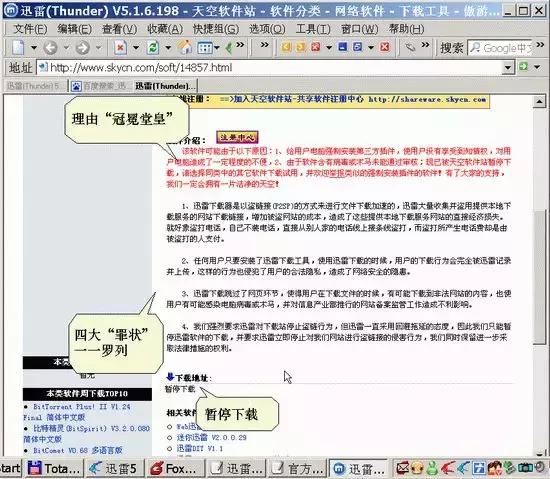
Task: Open the dropdown arrow next to new page icon
Action: (x=34, y=47)
